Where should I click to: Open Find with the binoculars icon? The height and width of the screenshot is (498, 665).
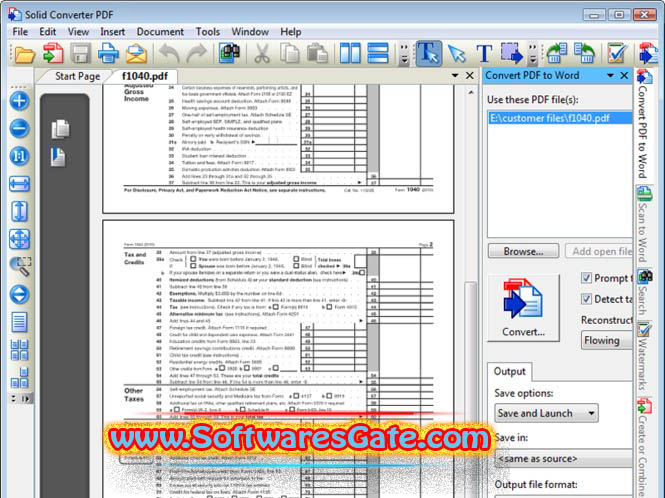click(229, 53)
